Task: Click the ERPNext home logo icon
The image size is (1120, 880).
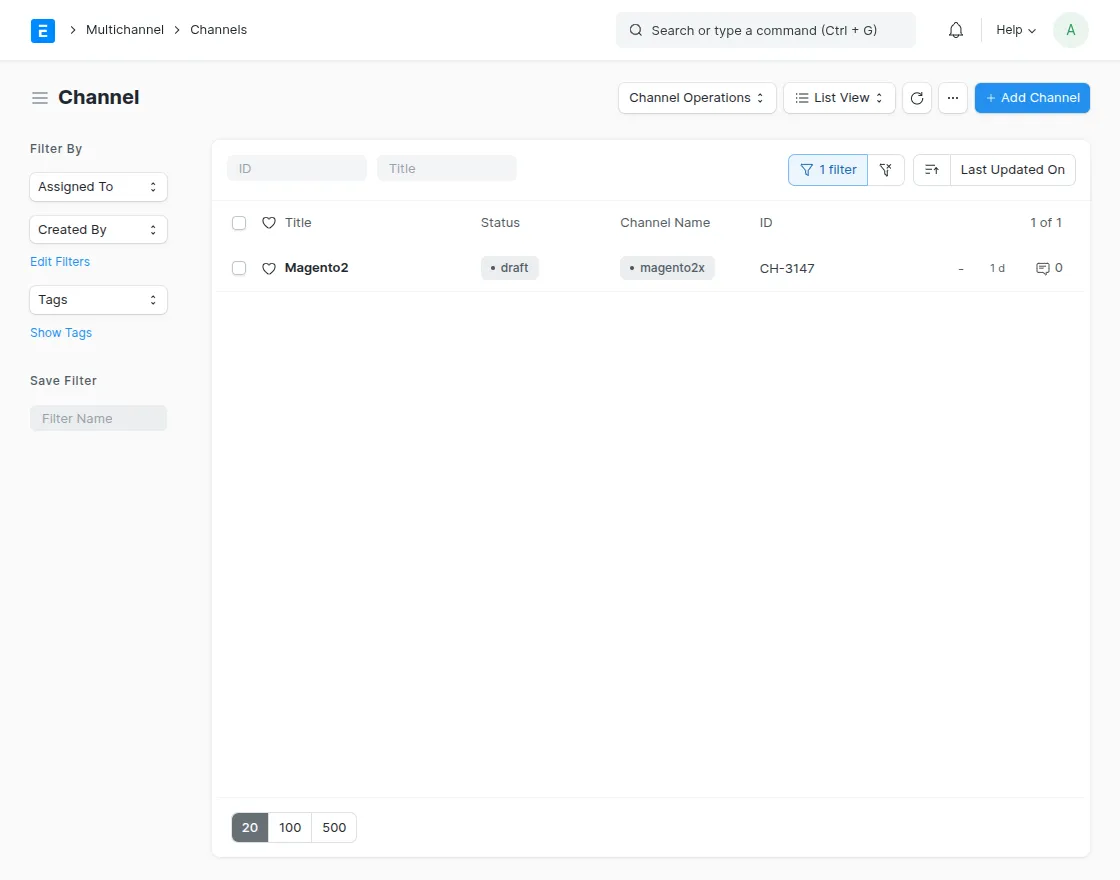Action: point(43,30)
